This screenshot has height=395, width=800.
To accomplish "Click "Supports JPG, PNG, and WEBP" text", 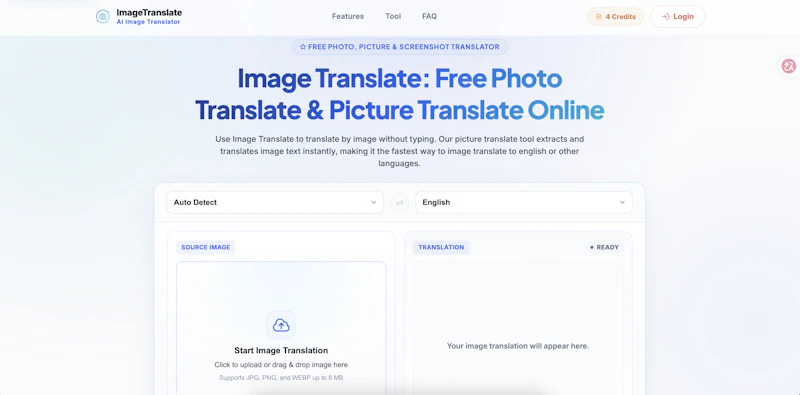I will click(x=281, y=378).
